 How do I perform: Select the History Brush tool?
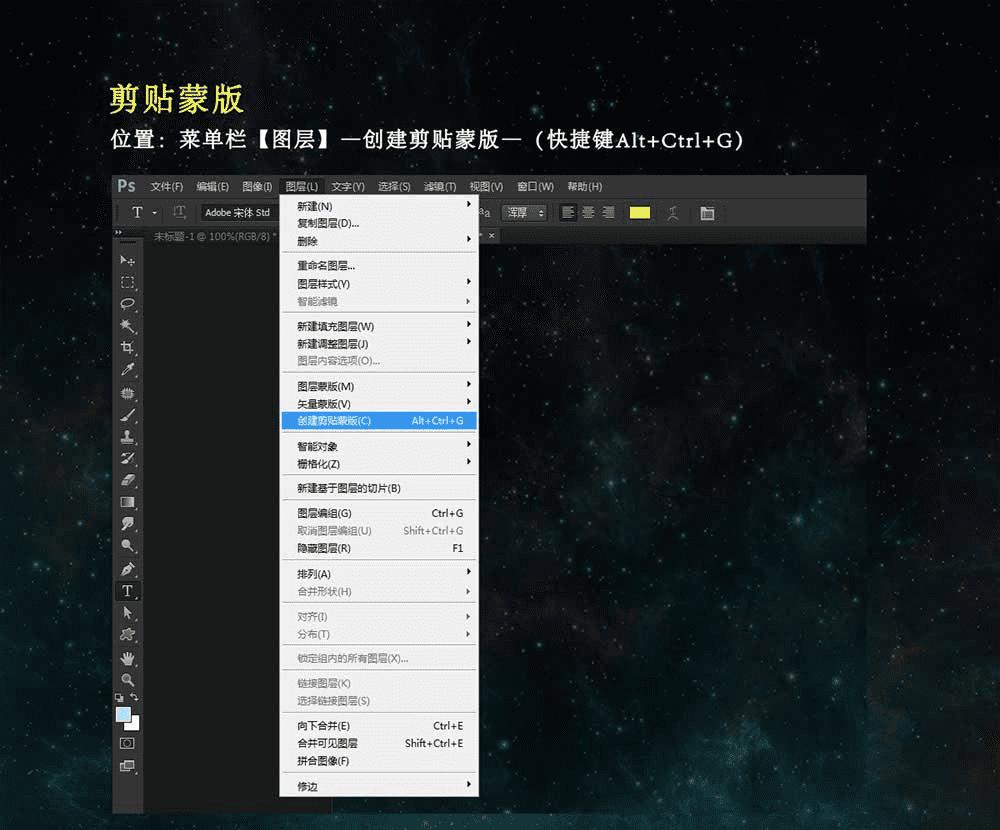128,458
